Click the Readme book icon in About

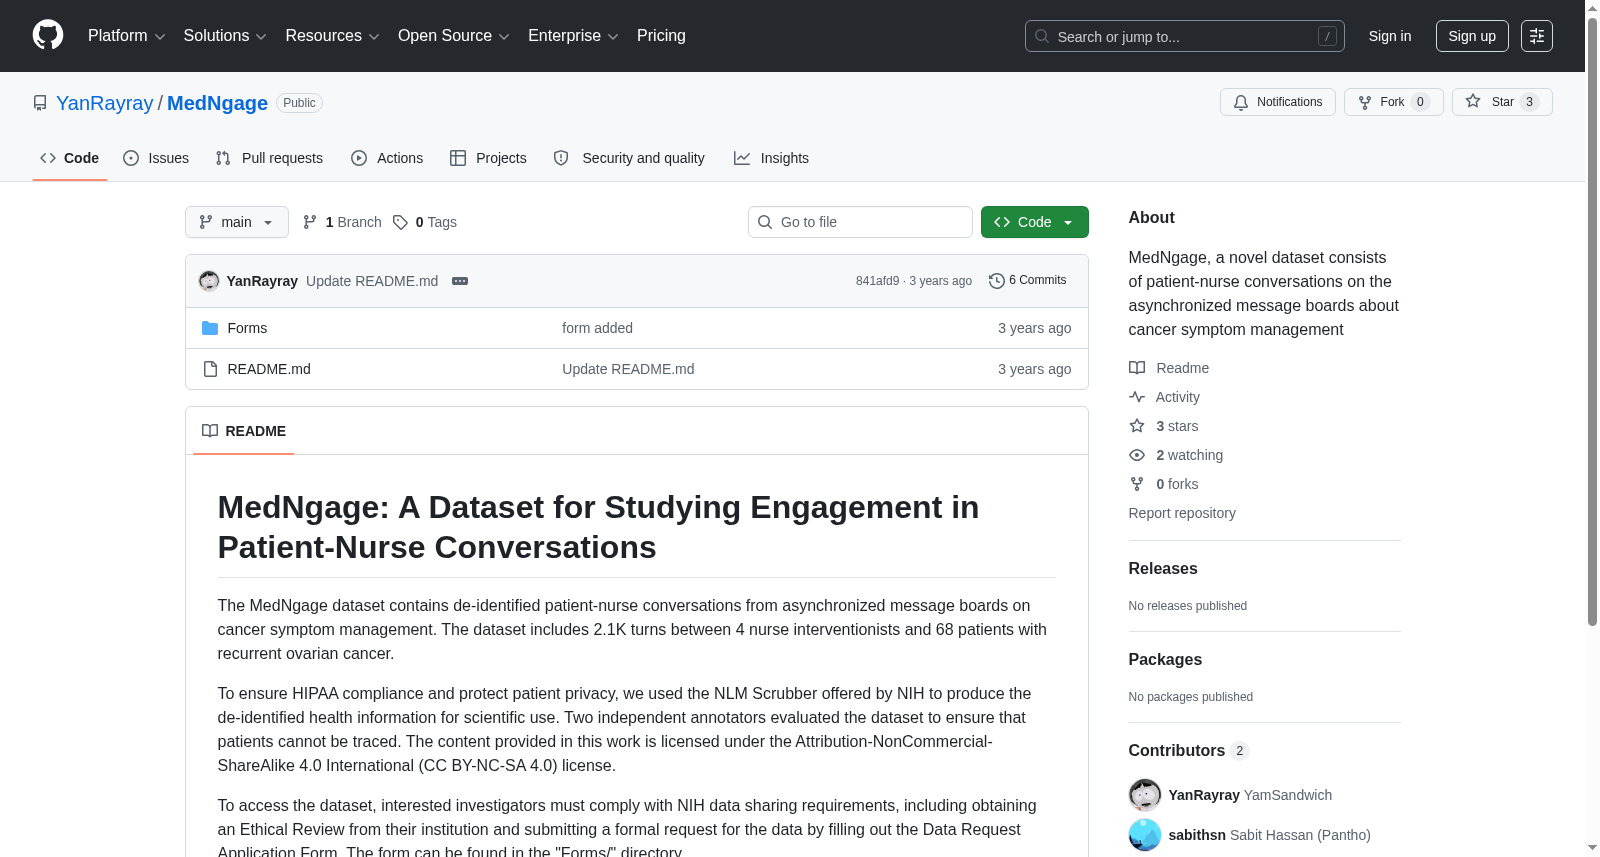click(1137, 368)
